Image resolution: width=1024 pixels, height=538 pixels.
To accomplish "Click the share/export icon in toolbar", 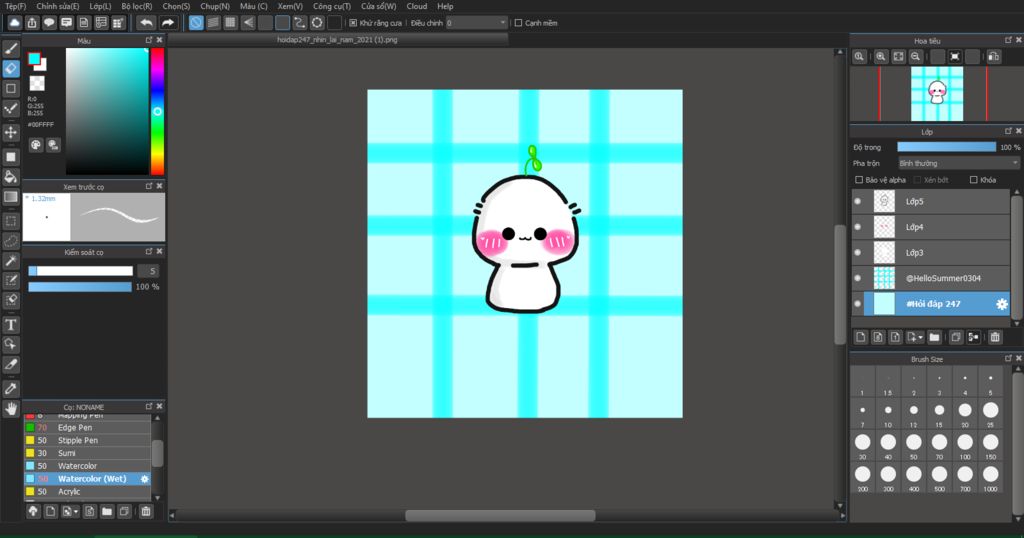I will pyautogui.click(x=32, y=23).
